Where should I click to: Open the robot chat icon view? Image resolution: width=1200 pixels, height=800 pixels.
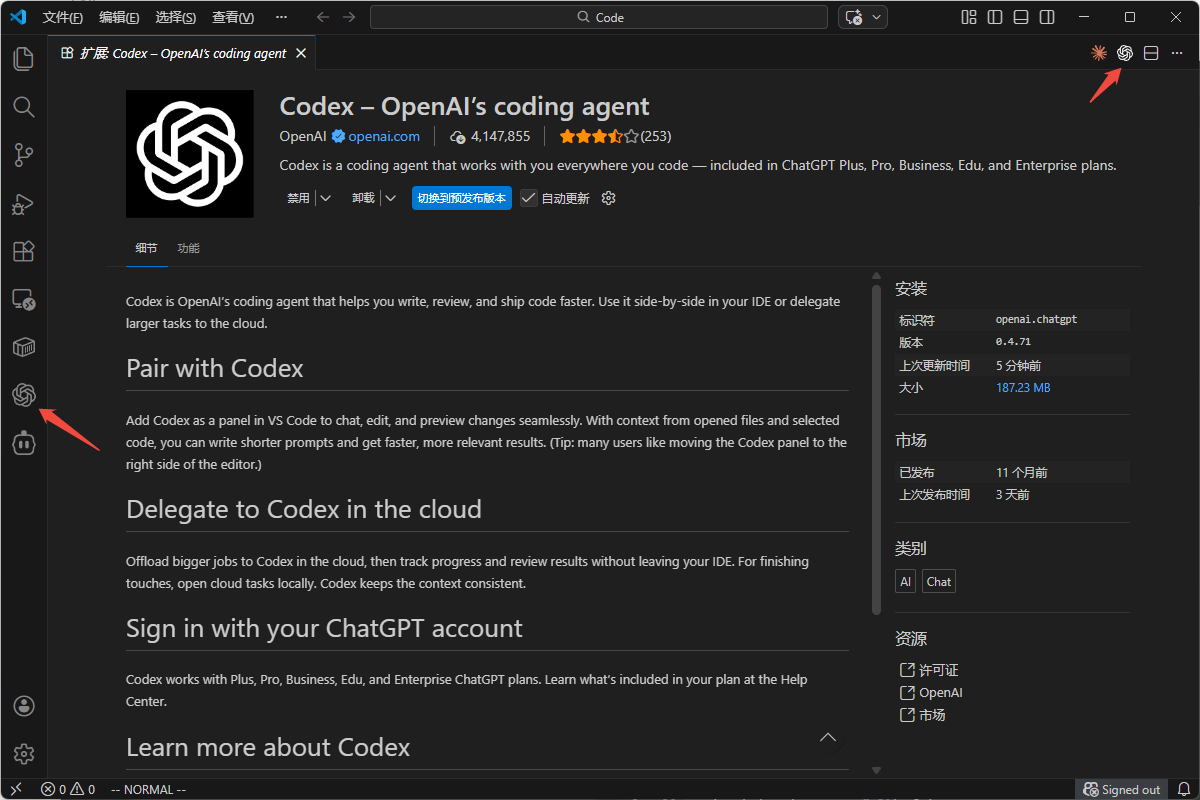pyautogui.click(x=23, y=443)
